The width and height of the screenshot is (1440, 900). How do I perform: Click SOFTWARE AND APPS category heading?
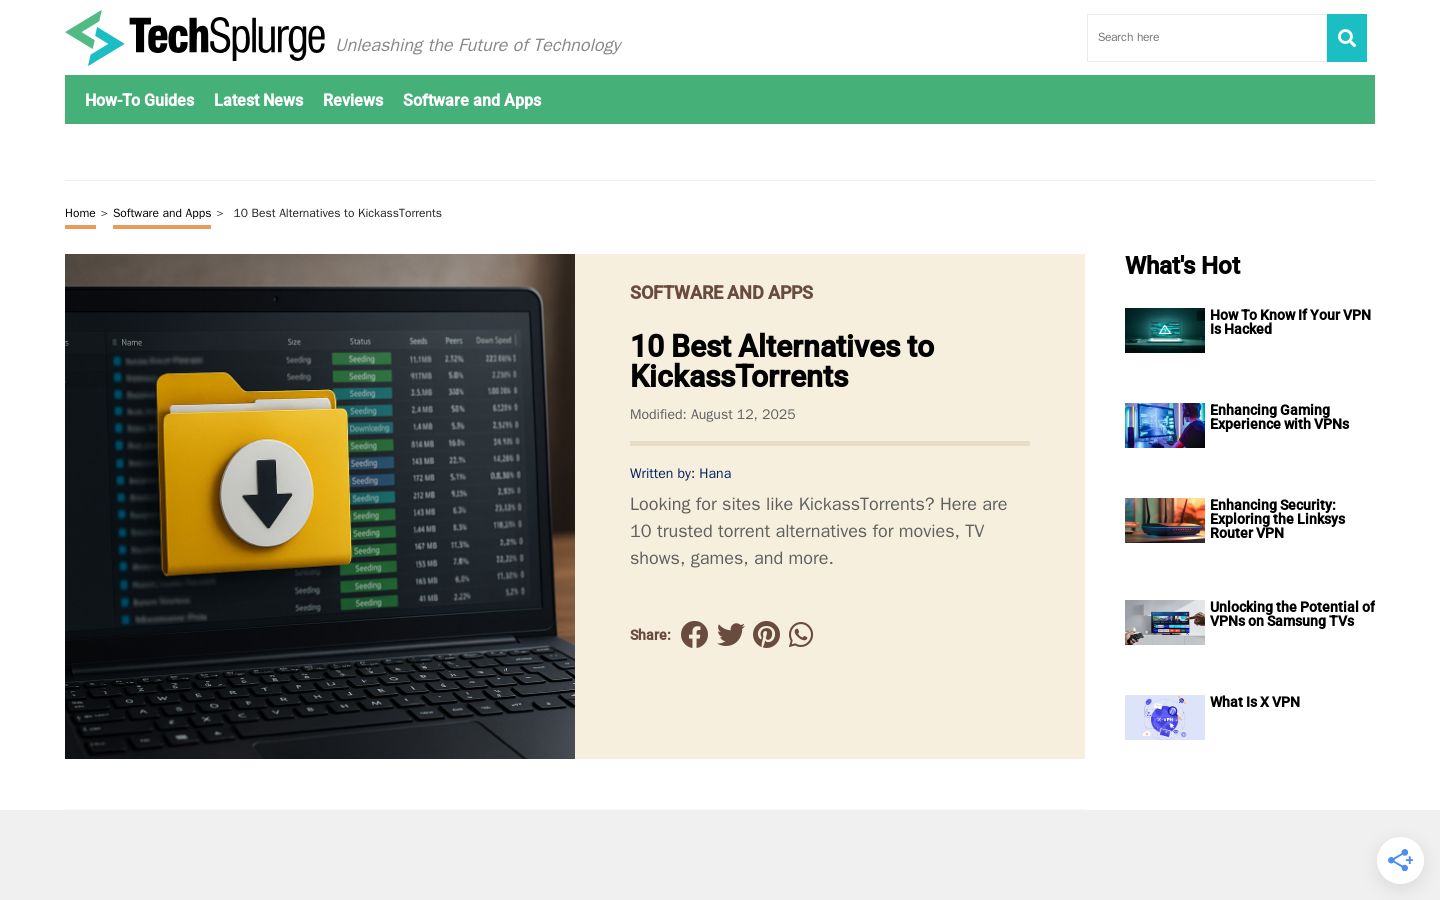point(721,293)
